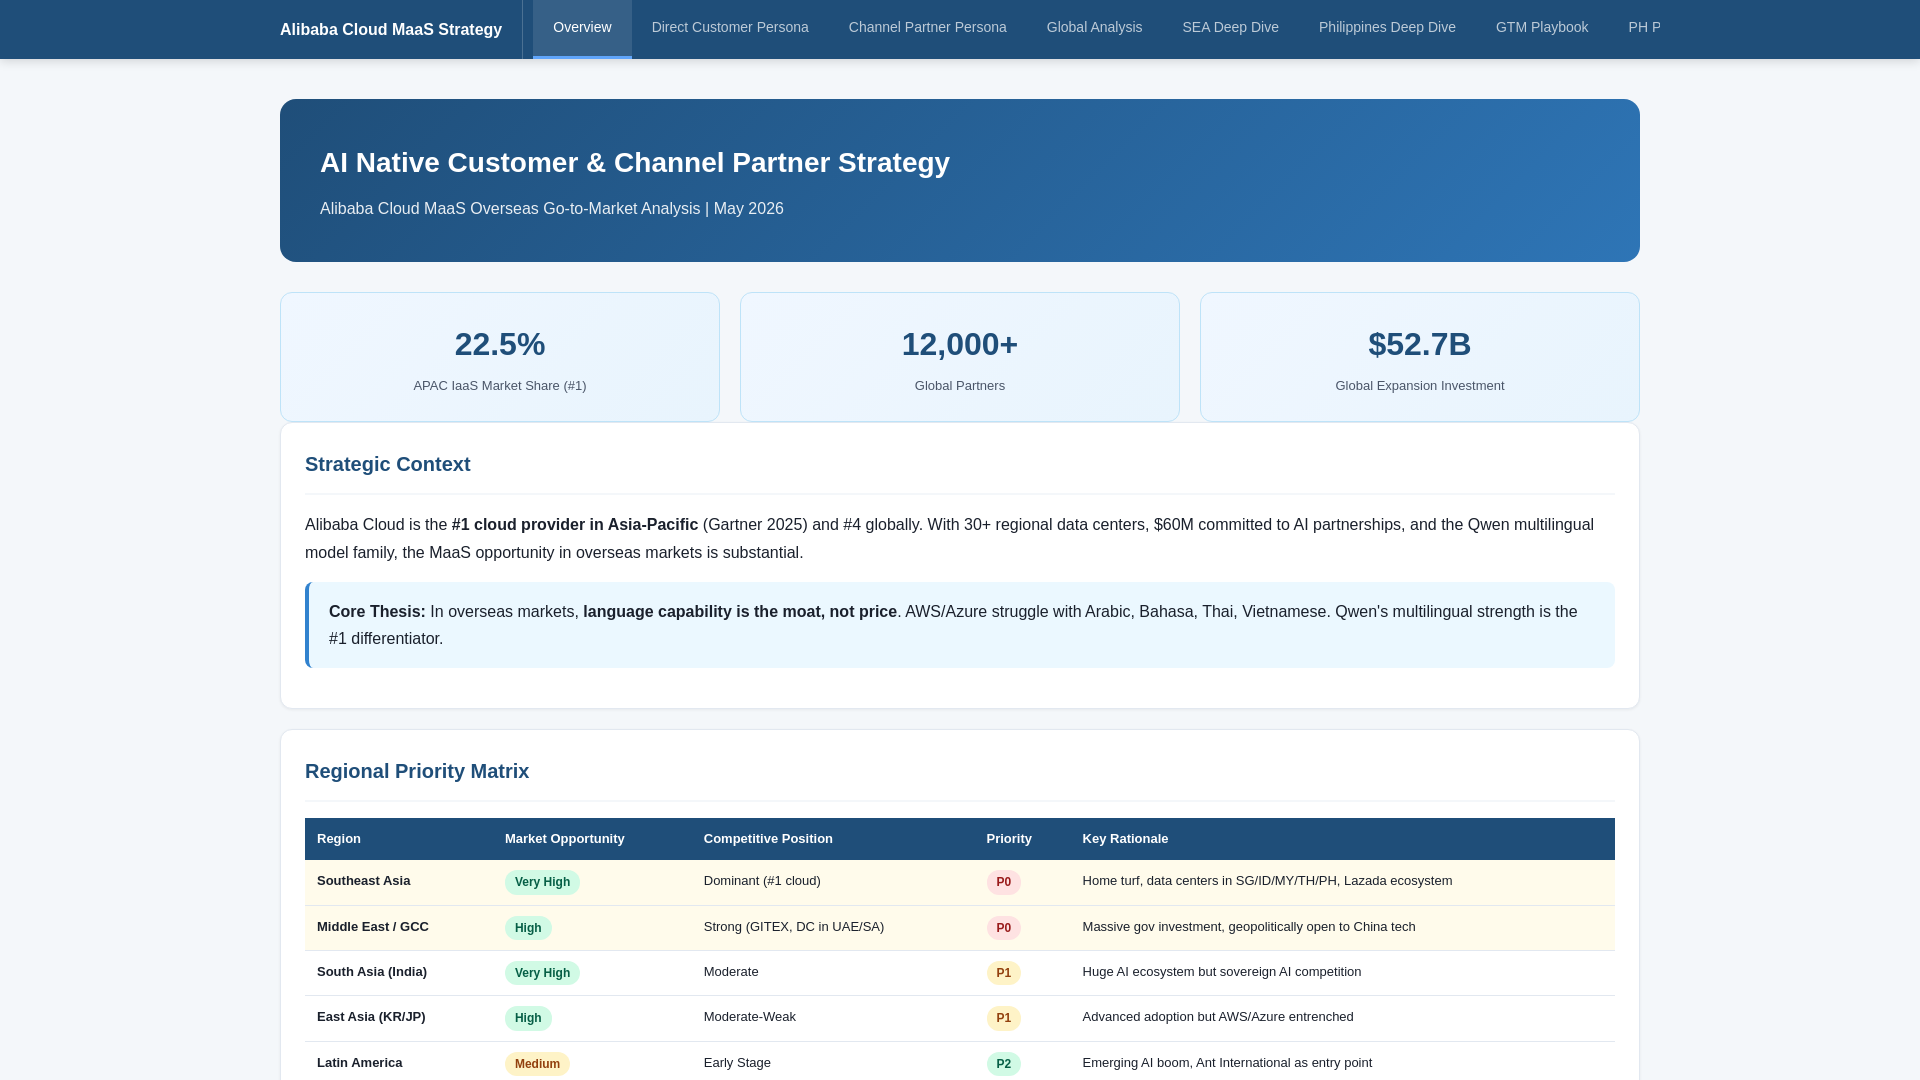Click the P0 badge in Middle East row
This screenshot has height=1080, width=1920.
[x=1004, y=928]
